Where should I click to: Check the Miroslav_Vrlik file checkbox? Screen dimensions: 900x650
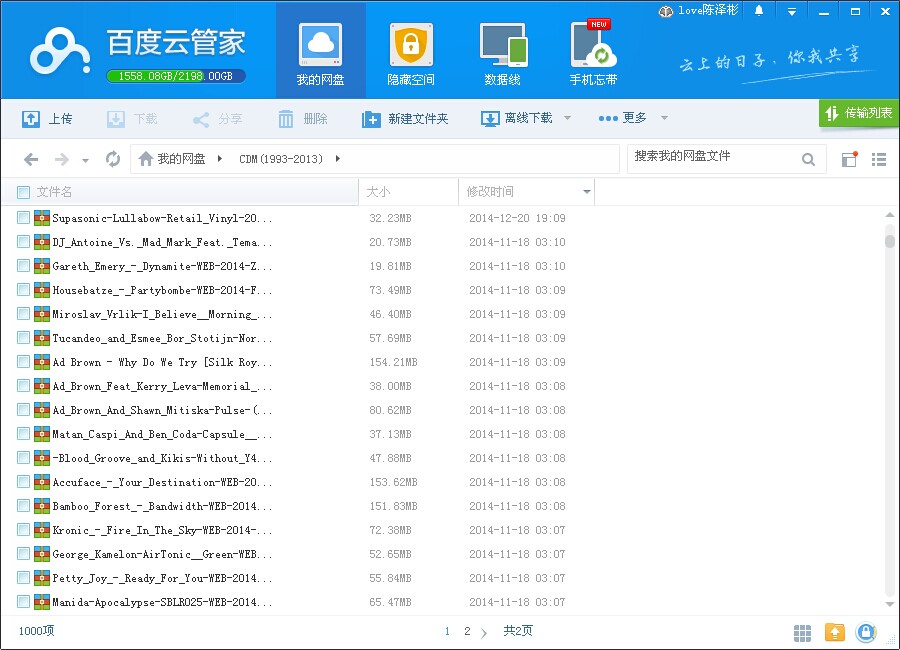[24, 314]
